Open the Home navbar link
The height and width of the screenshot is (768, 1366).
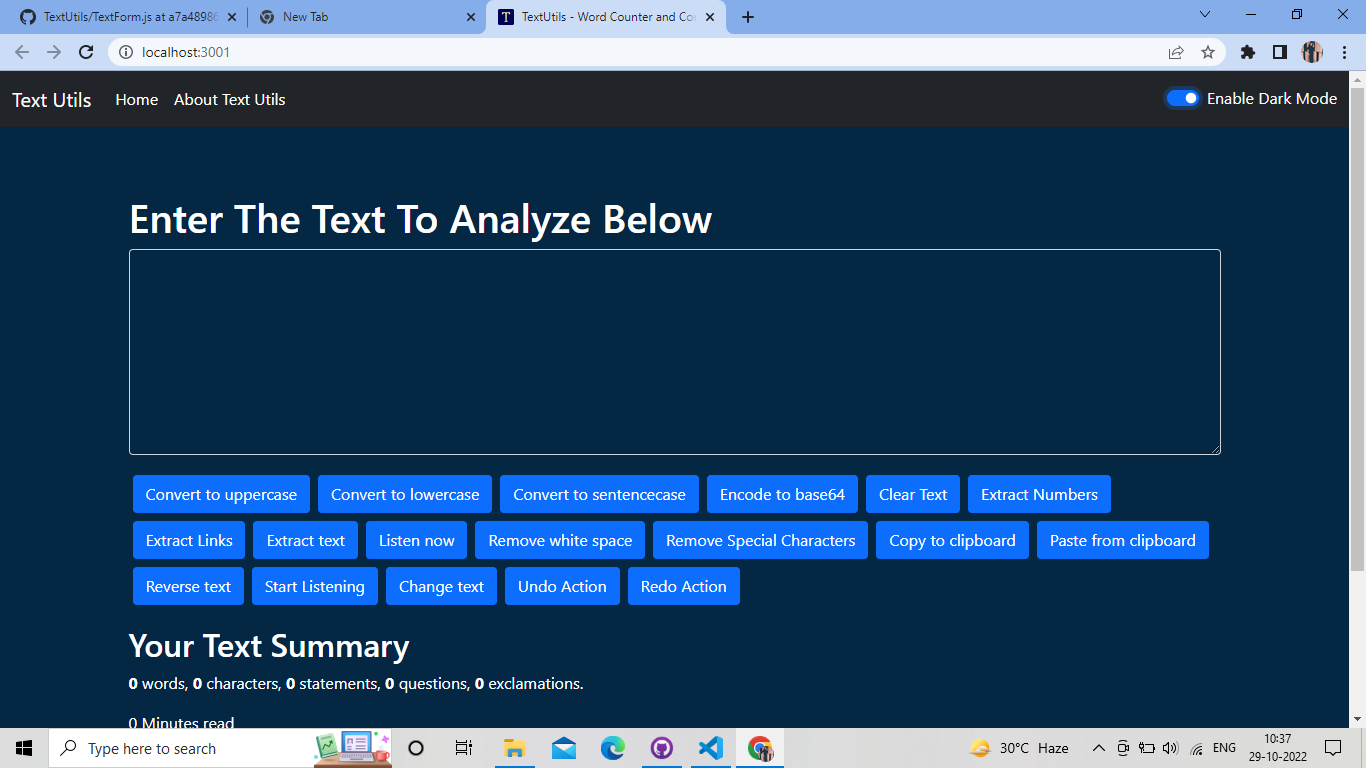(x=137, y=99)
